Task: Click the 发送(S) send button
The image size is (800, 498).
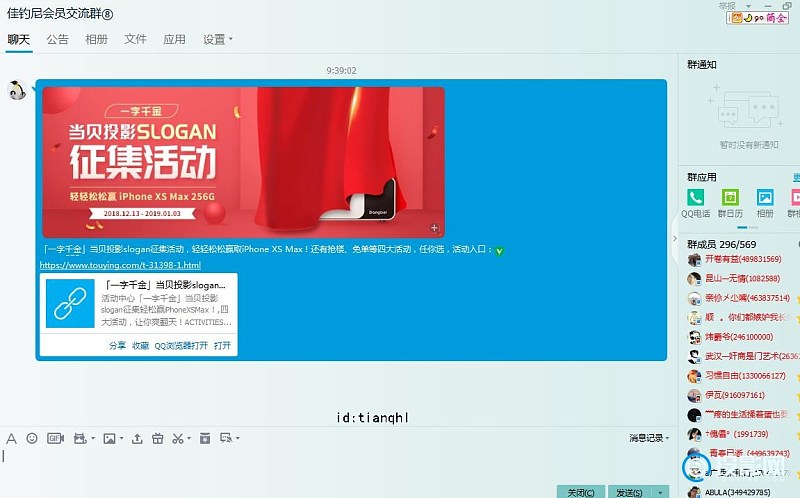Action: point(629,492)
